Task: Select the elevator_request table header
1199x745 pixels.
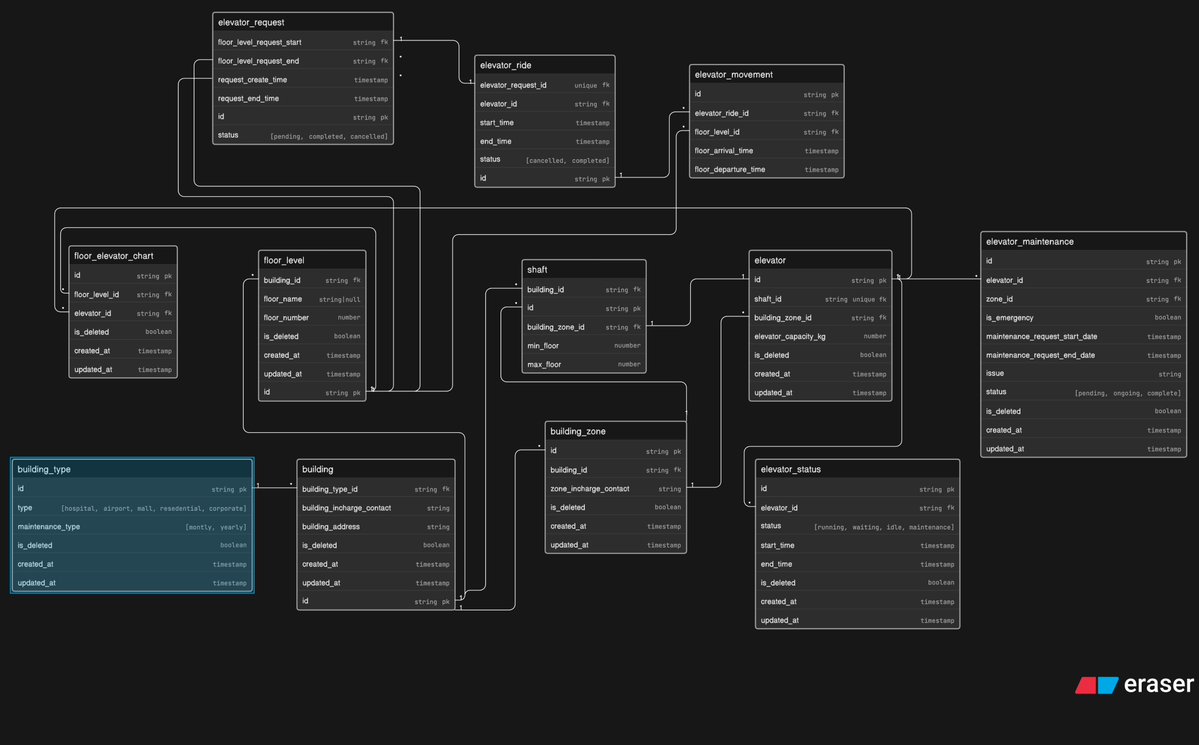Action: pyautogui.click(x=303, y=22)
